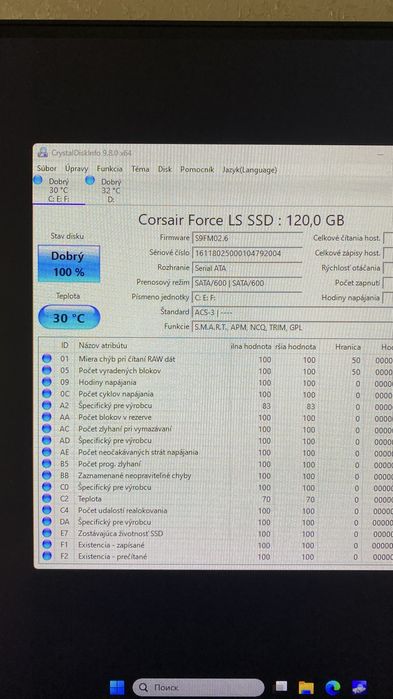
Task: Select 'Počet blokov v rezerve' attribute
Action: [x=115, y=417]
